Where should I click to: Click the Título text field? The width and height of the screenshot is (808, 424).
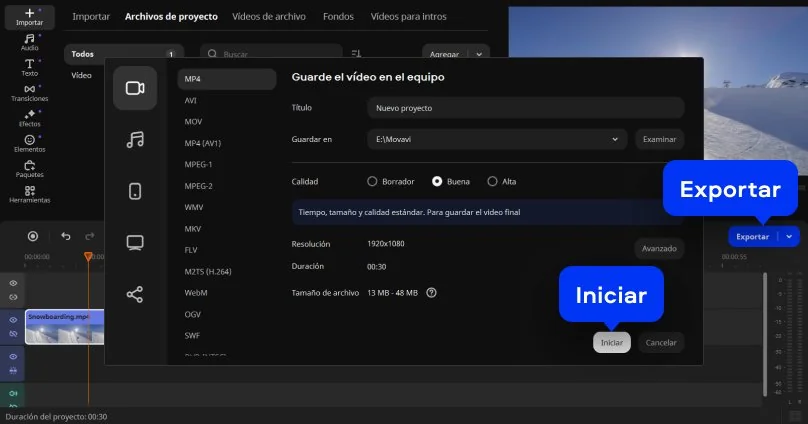[x=525, y=108]
